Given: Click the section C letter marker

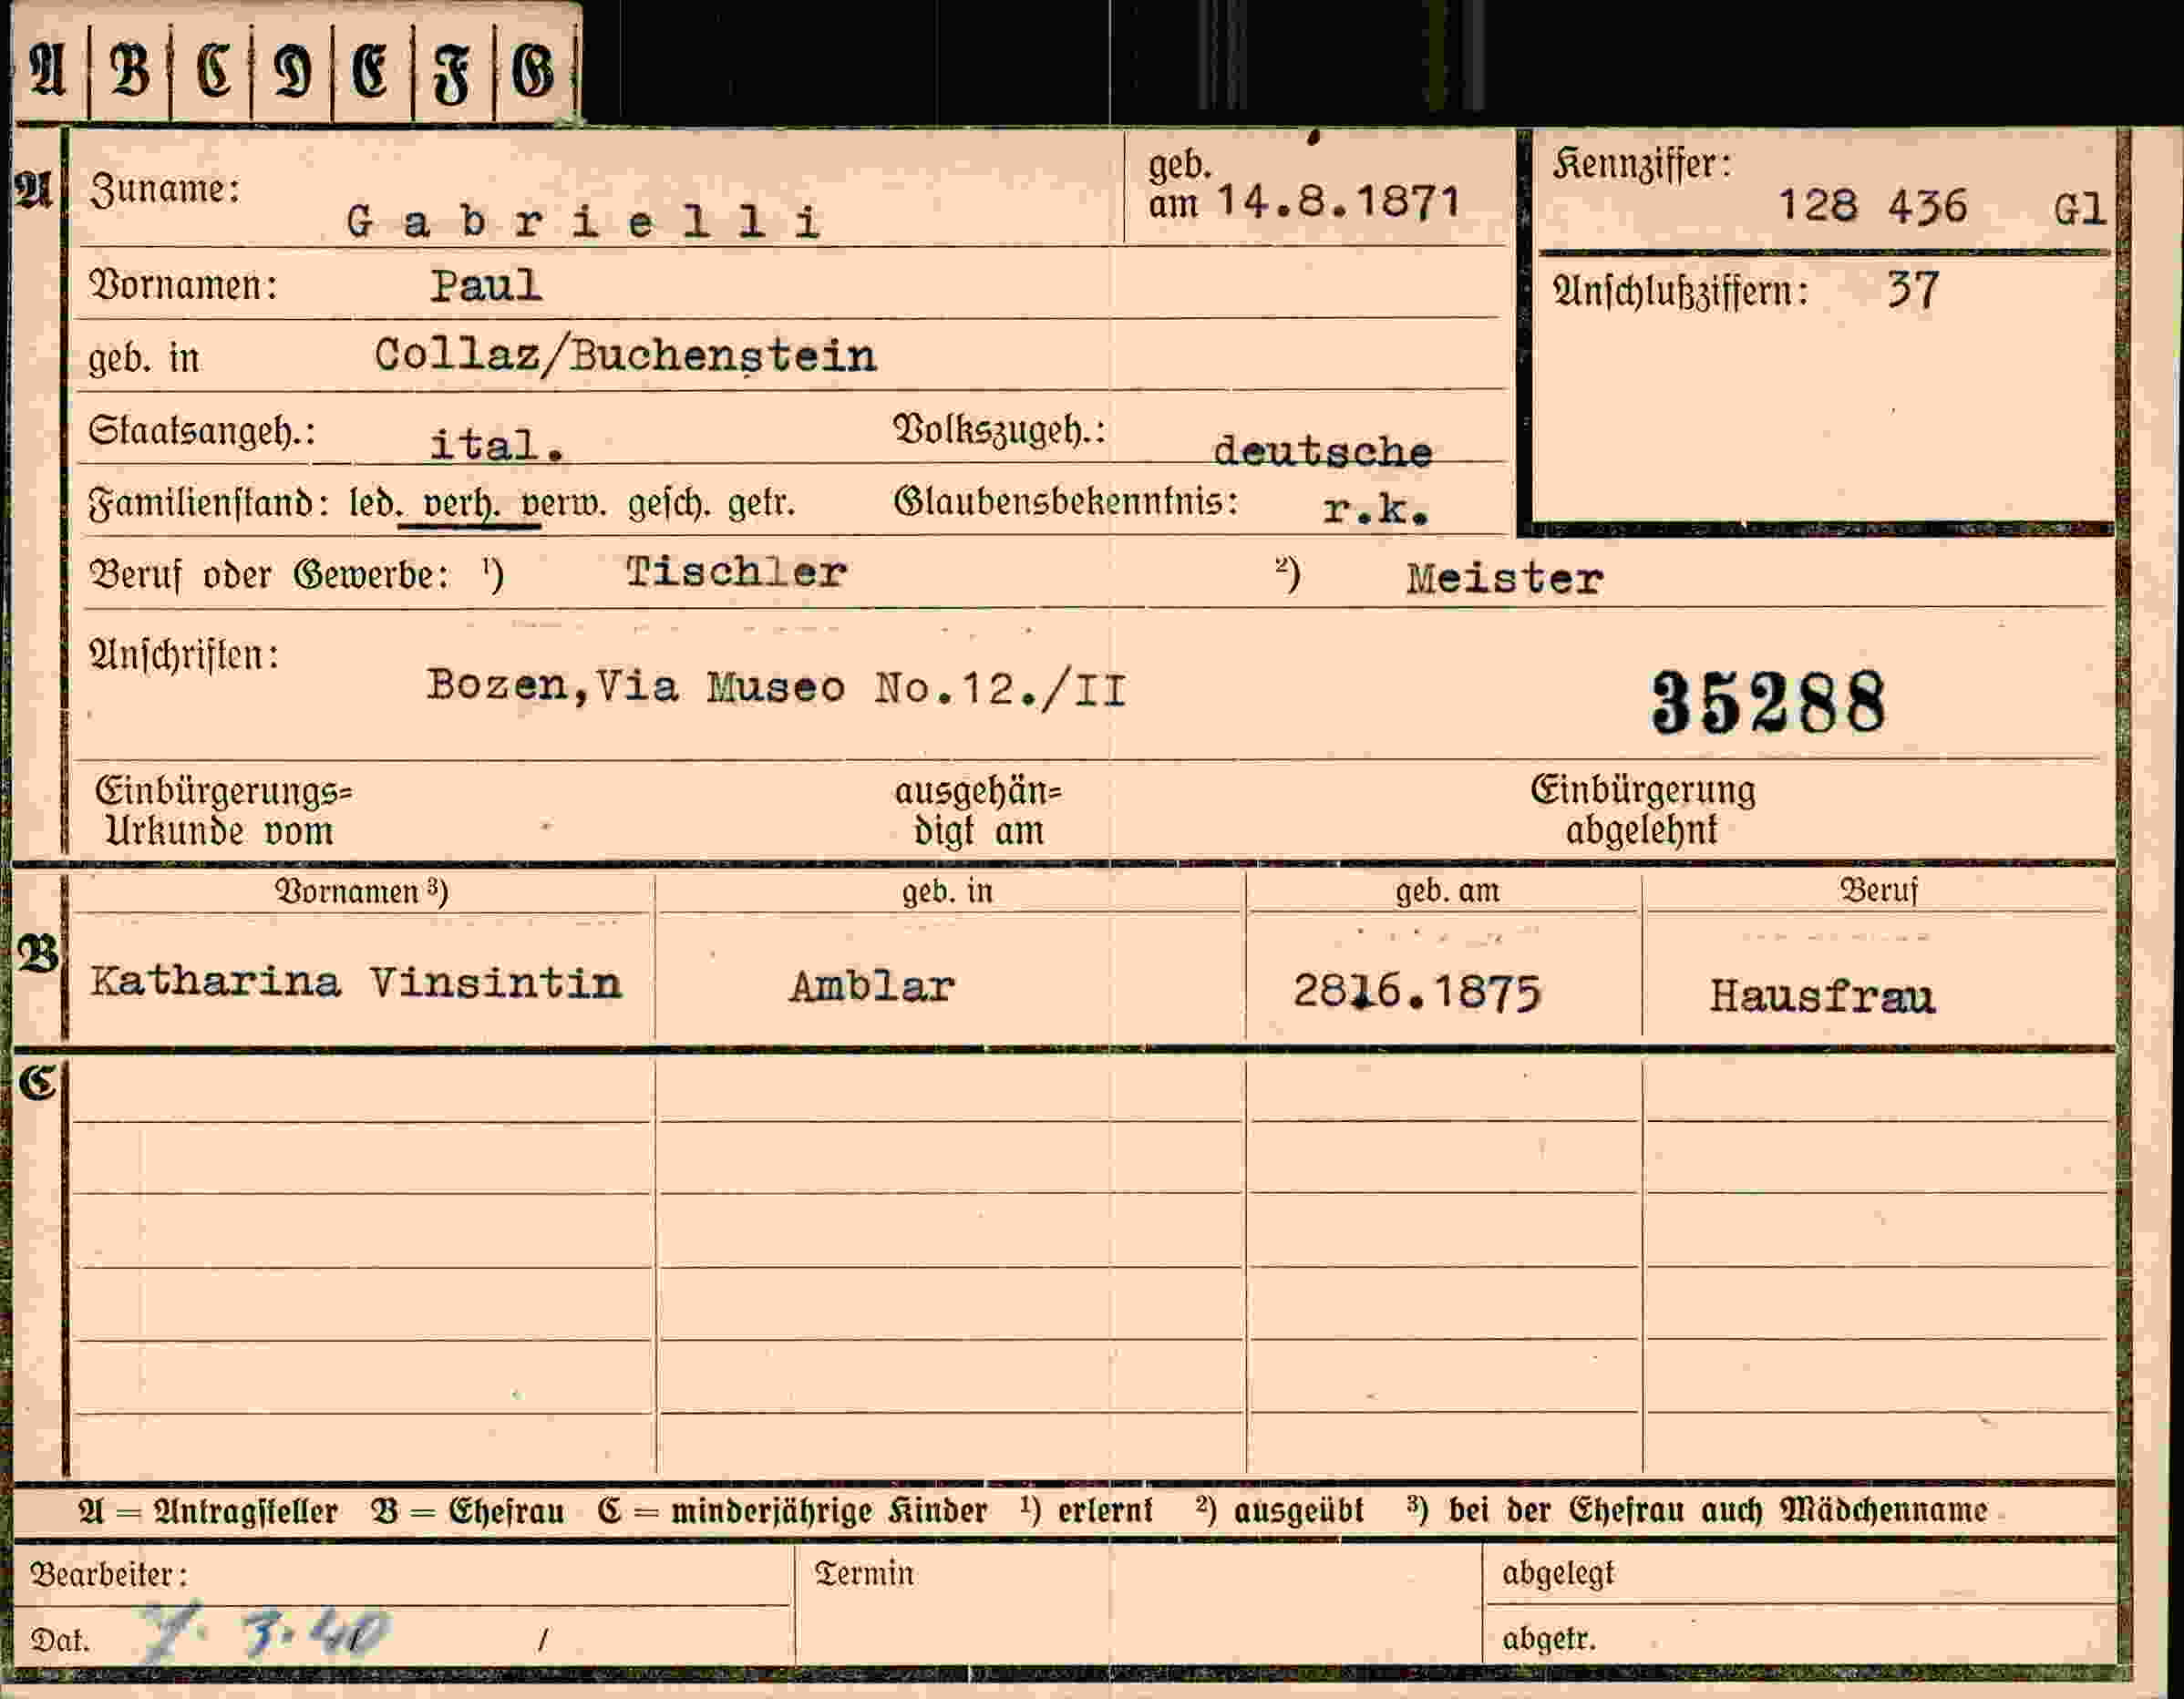Looking at the screenshot, I should [x=38, y=1083].
